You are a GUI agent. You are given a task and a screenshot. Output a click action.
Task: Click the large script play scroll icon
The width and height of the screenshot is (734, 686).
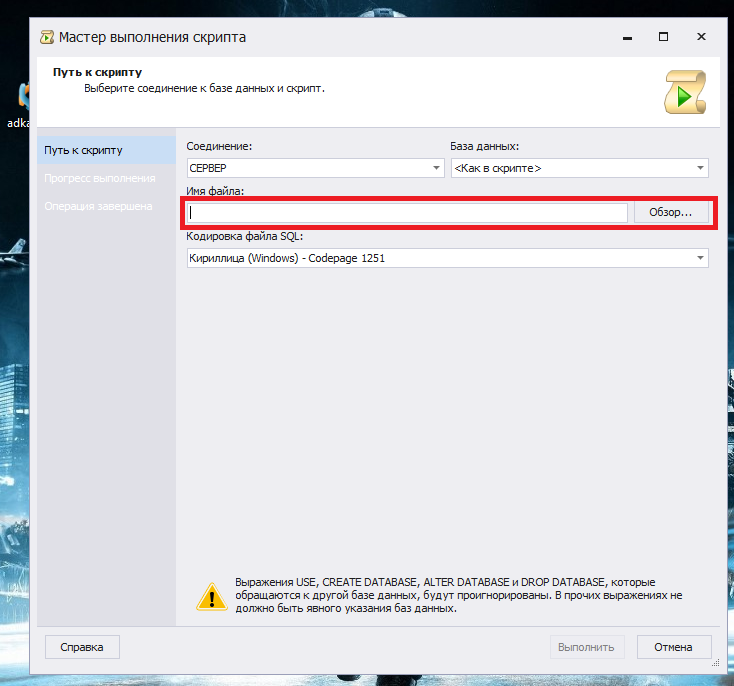(x=685, y=92)
